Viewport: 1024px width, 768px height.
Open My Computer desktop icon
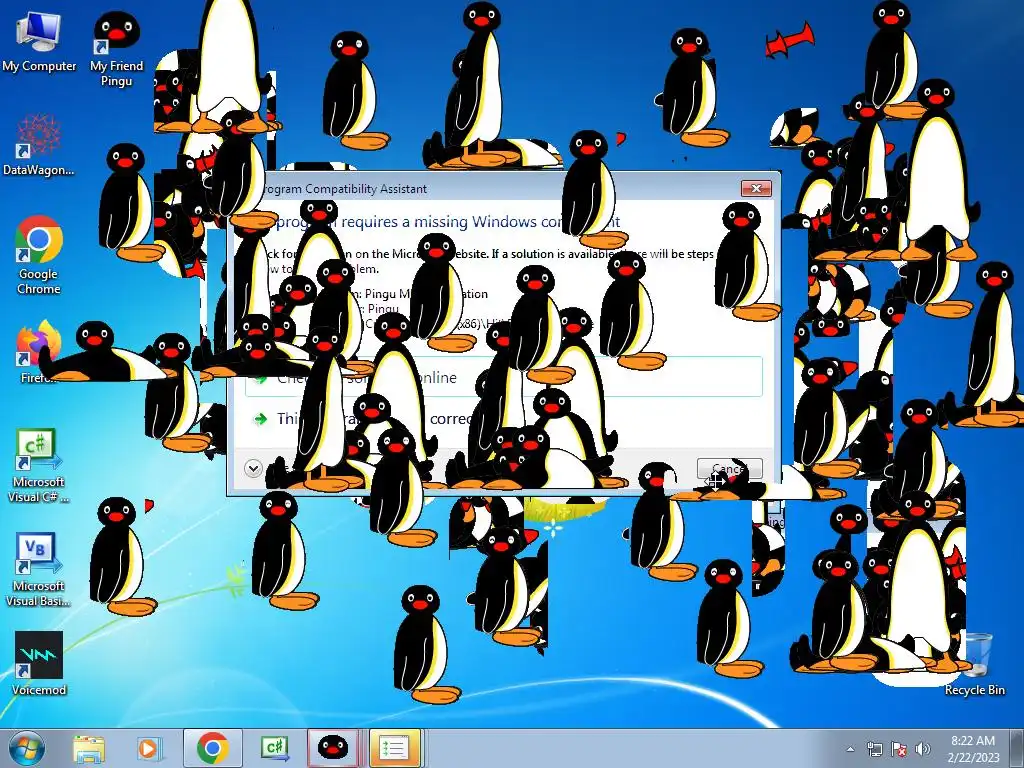pyautogui.click(x=39, y=41)
